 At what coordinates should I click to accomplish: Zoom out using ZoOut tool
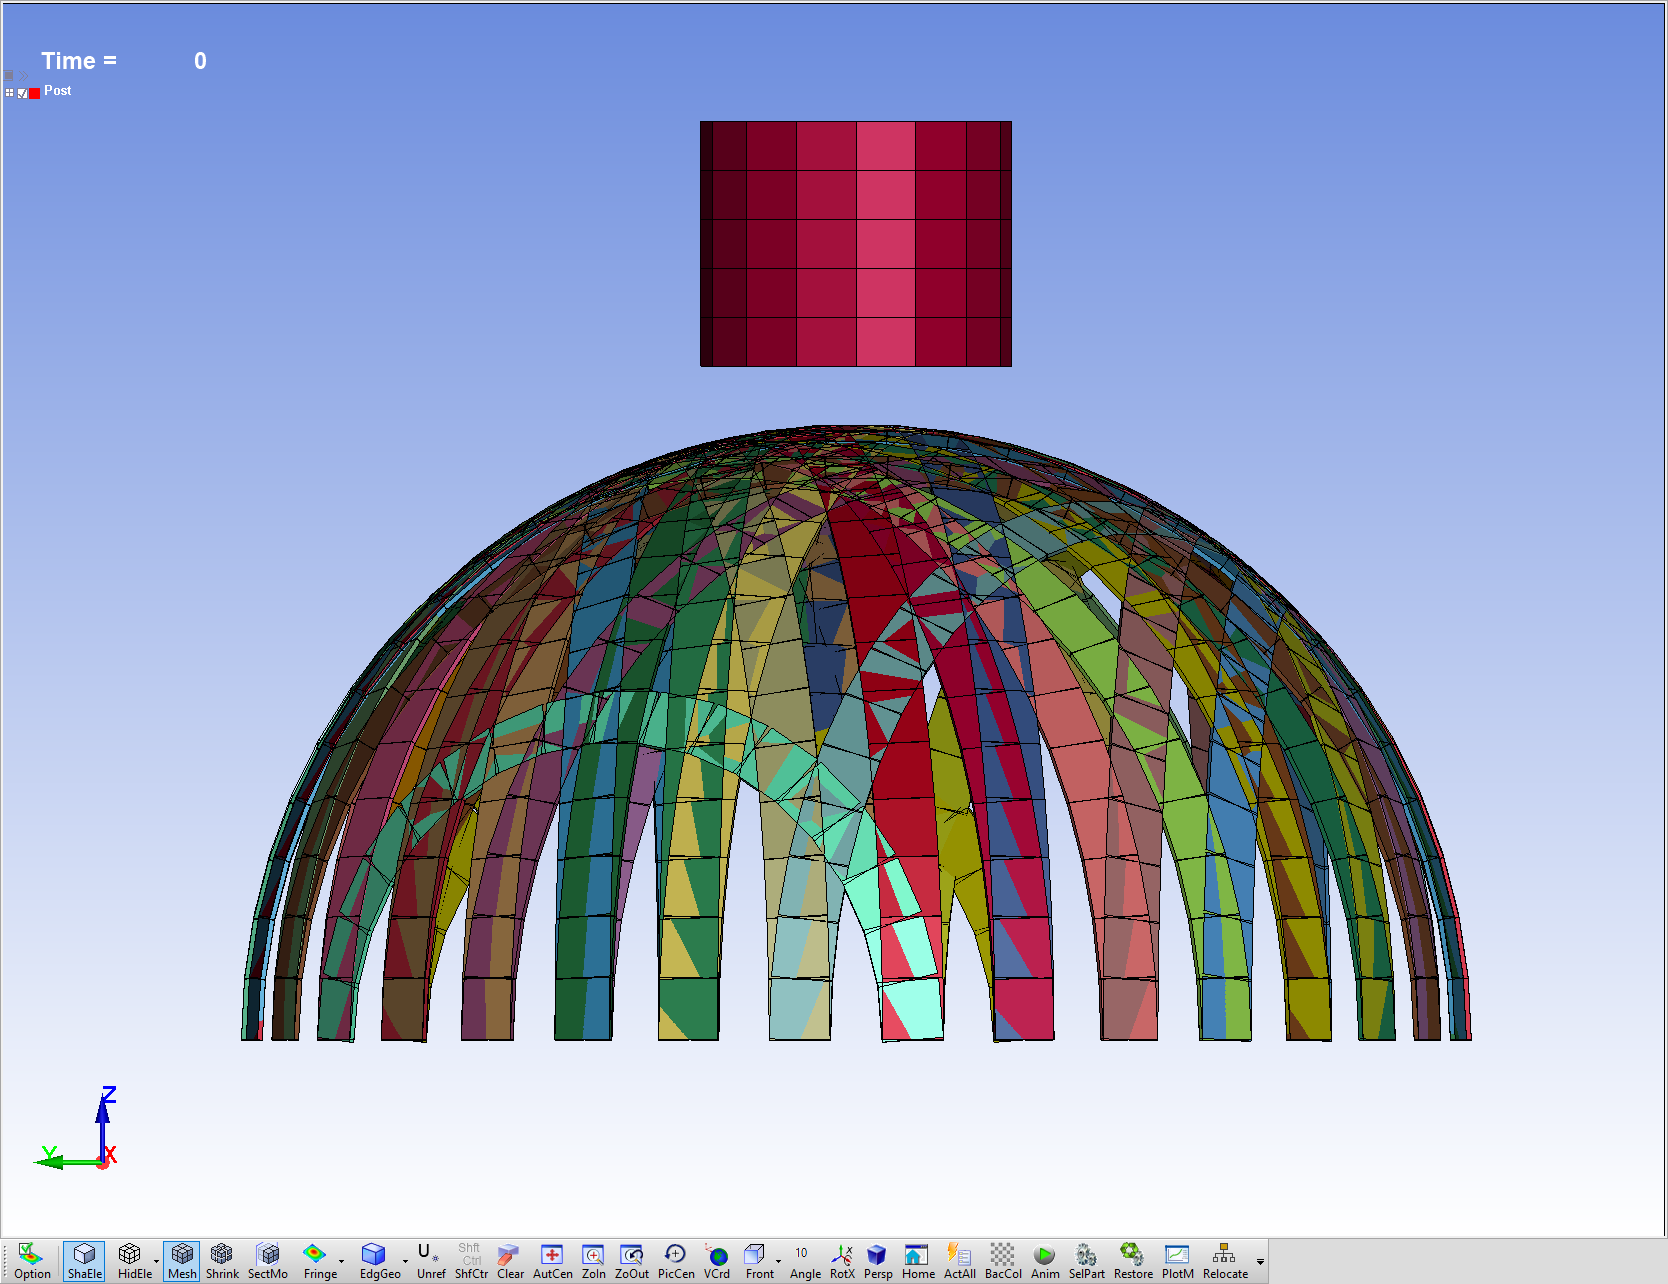click(x=632, y=1261)
